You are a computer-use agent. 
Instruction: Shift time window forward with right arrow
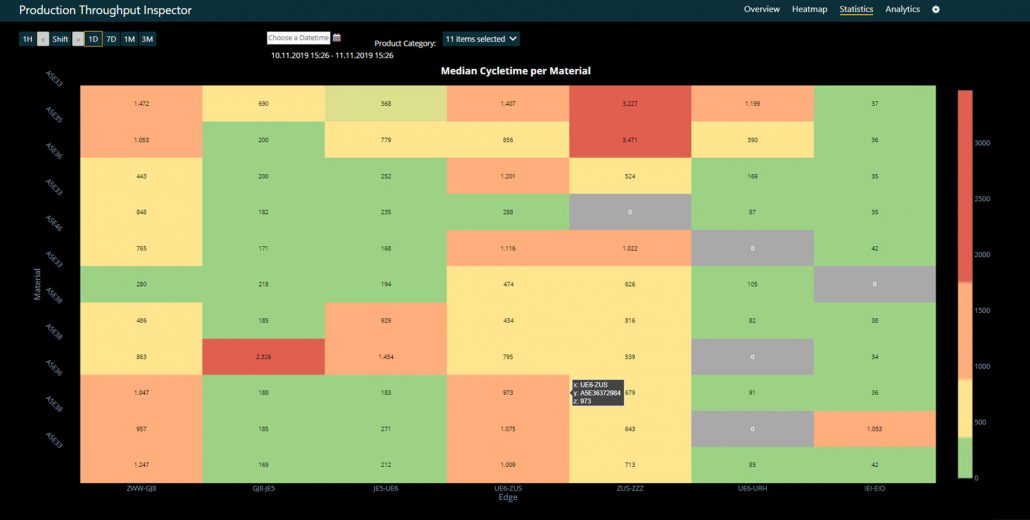(x=78, y=39)
